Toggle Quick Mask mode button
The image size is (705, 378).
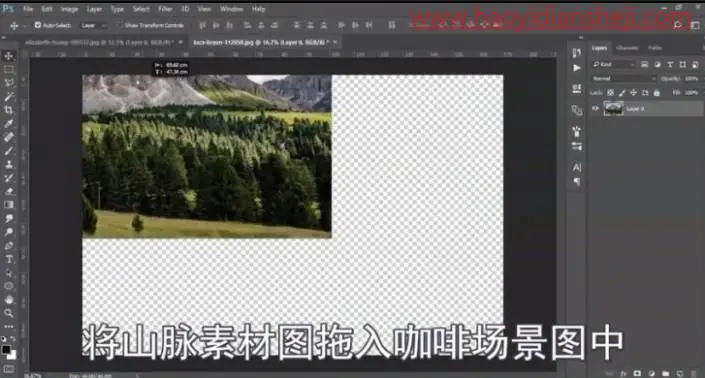9,369
